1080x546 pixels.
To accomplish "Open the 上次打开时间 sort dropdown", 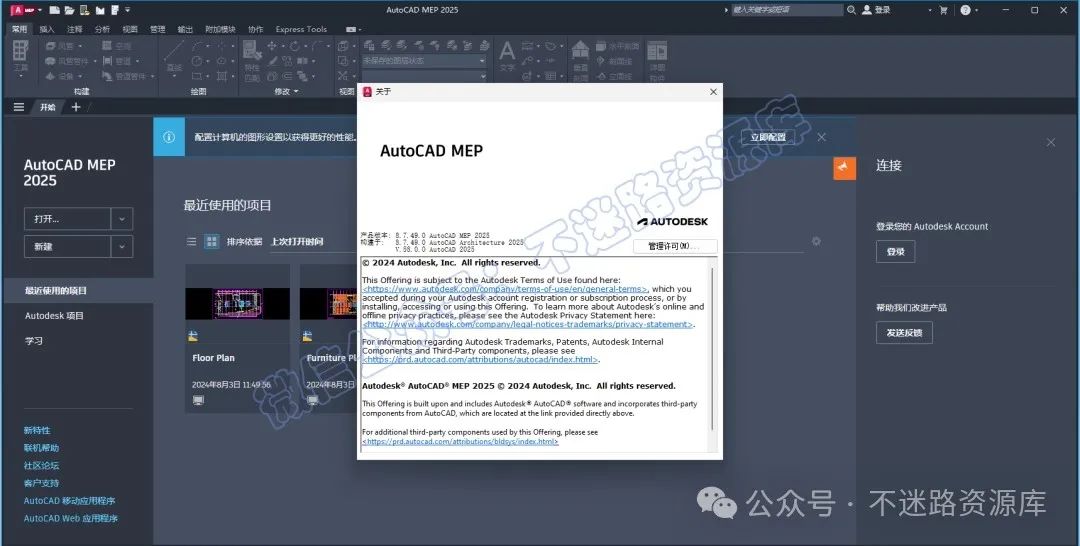I will pos(297,242).
